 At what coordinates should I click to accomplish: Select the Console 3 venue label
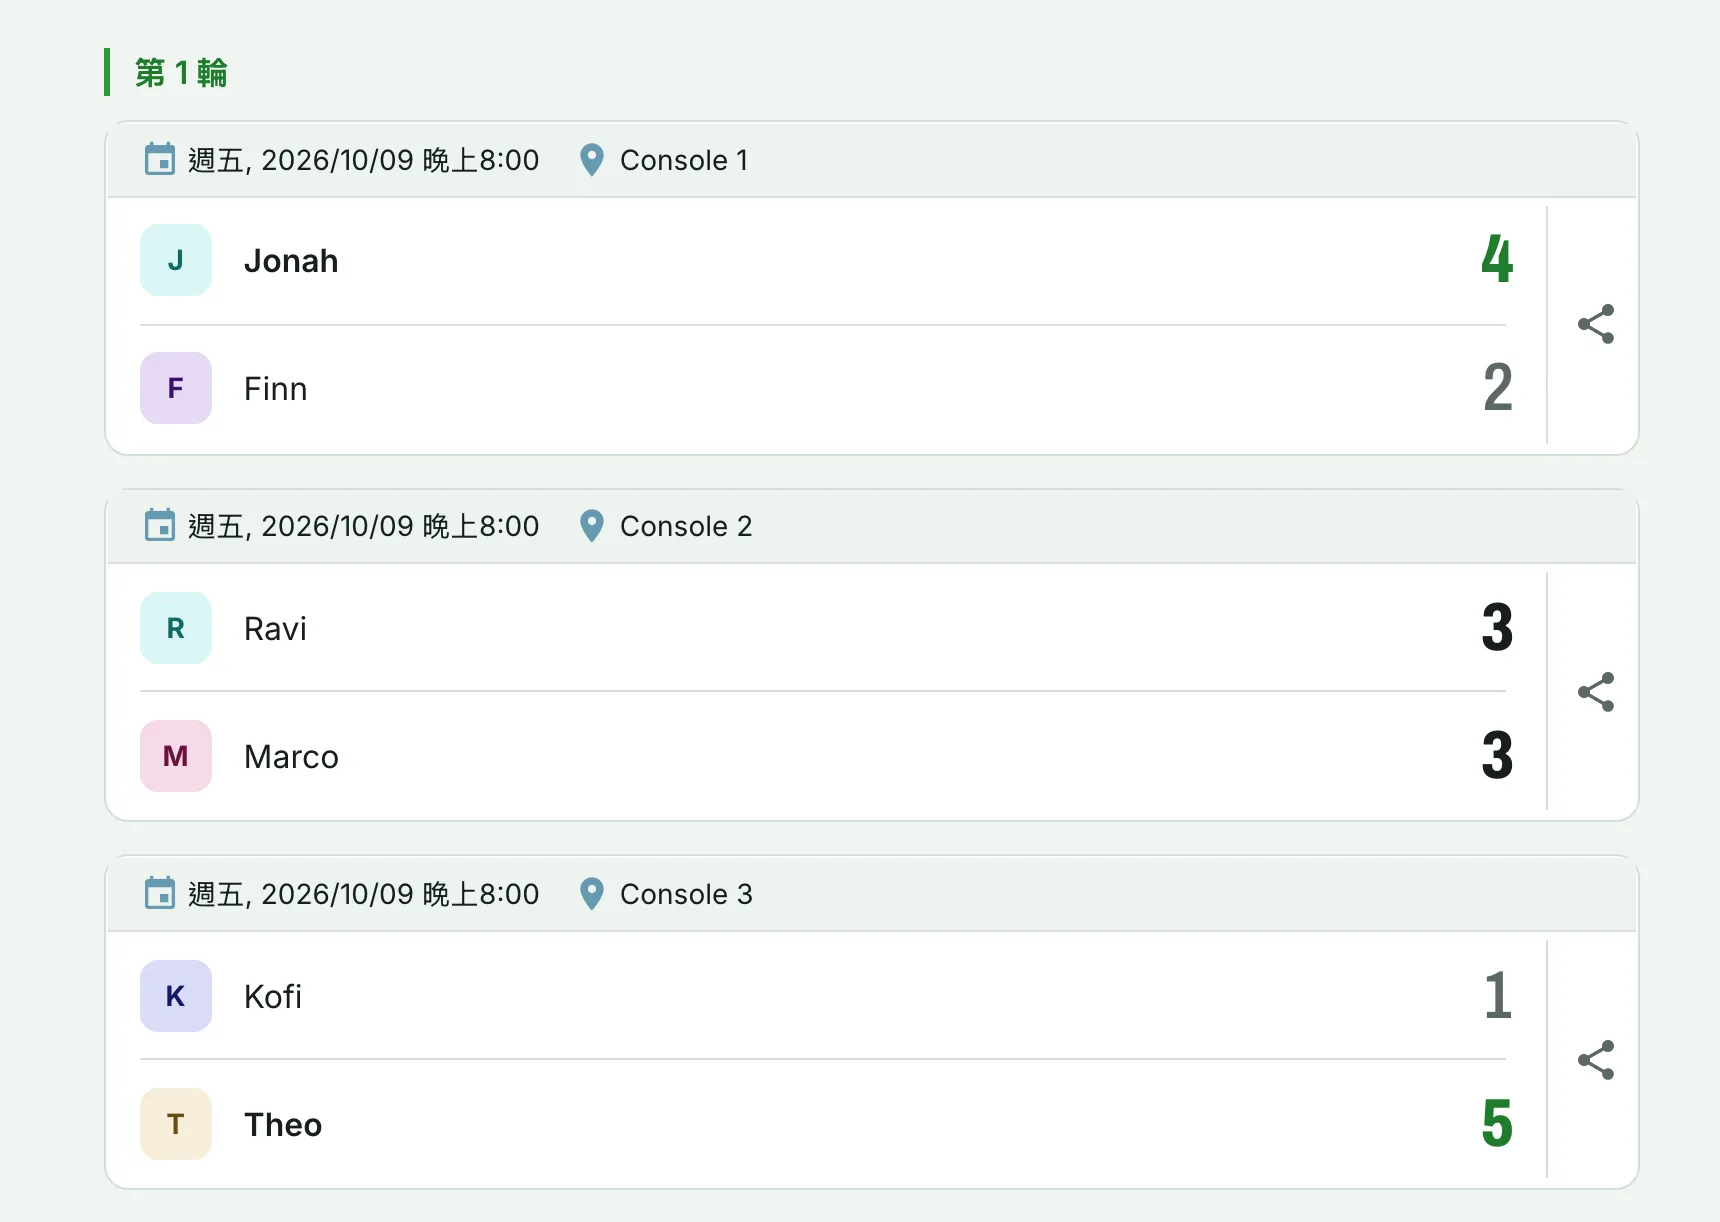[686, 894]
